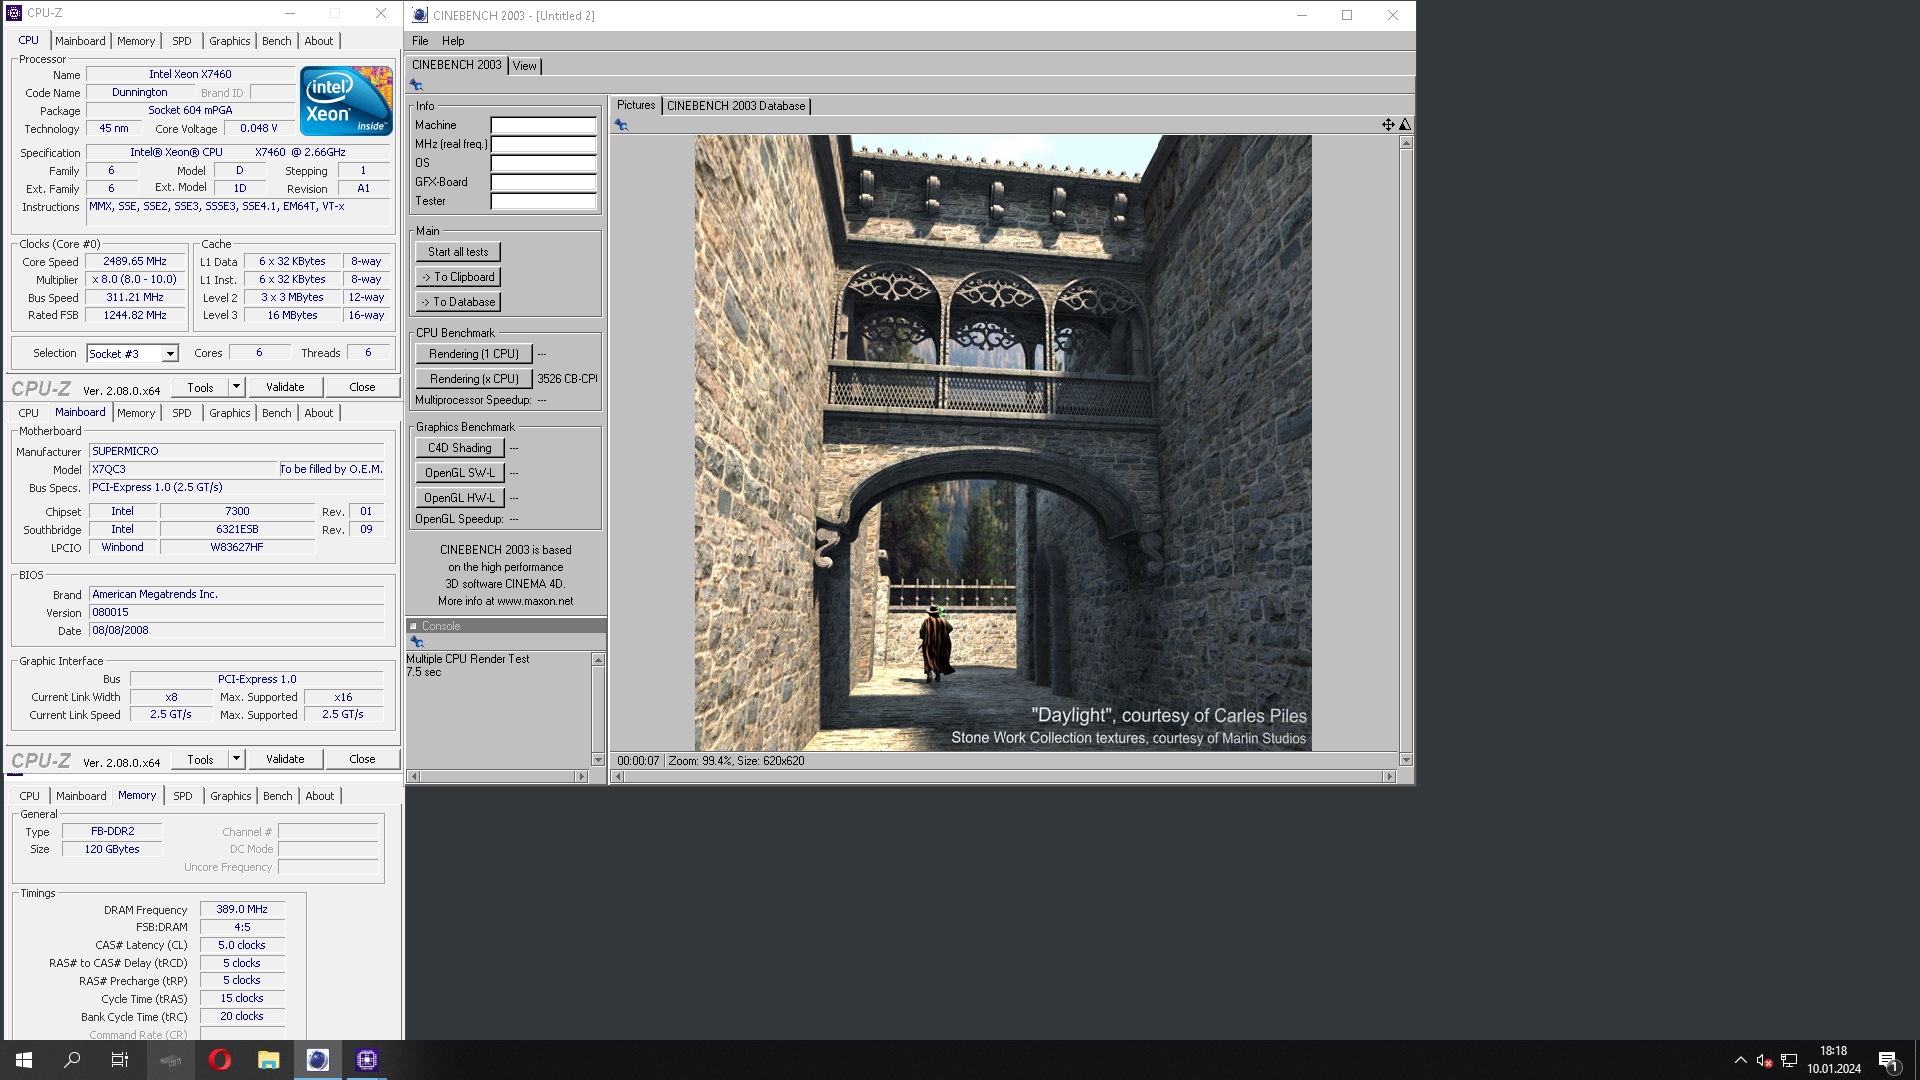The image size is (1920, 1080).
Task: Click Close in the Mainboard CPU-Z window
Action: coord(362,759)
